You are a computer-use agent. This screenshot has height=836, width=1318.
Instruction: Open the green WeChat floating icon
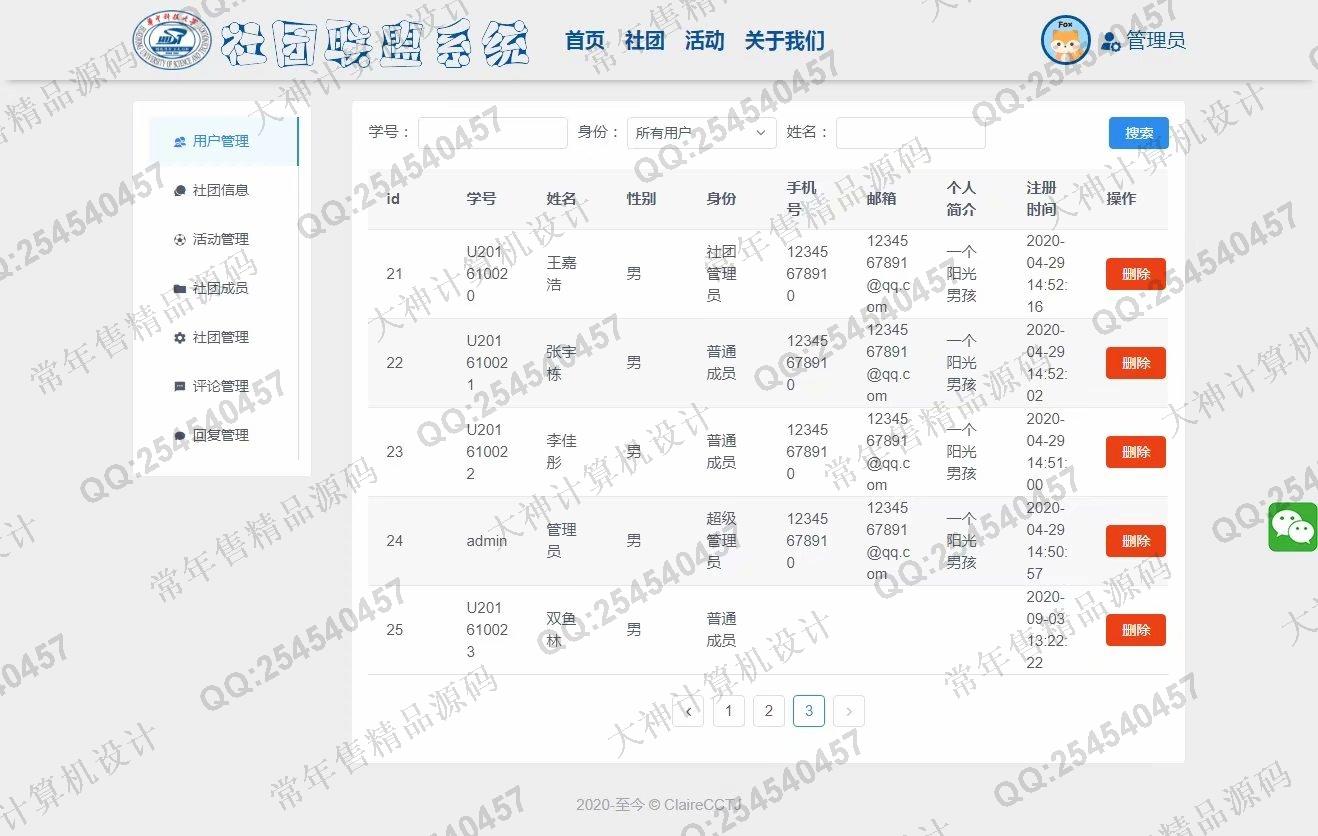pyautogui.click(x=1293, y=527)
